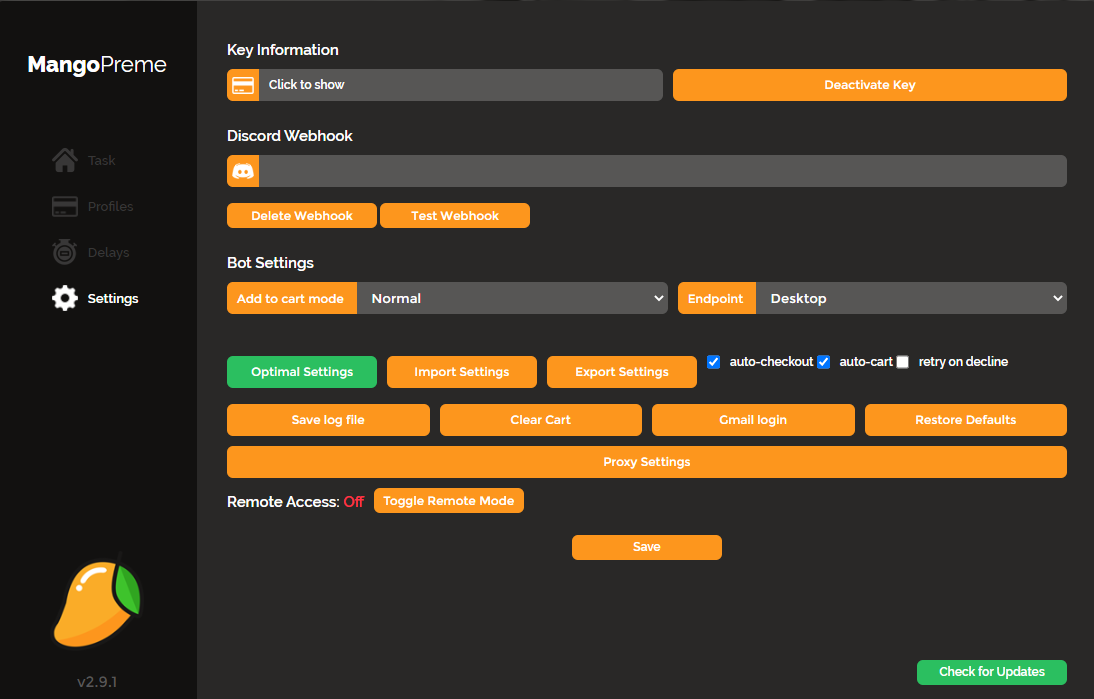Click the green Optimal Settings button

click(x=302, y=372)
